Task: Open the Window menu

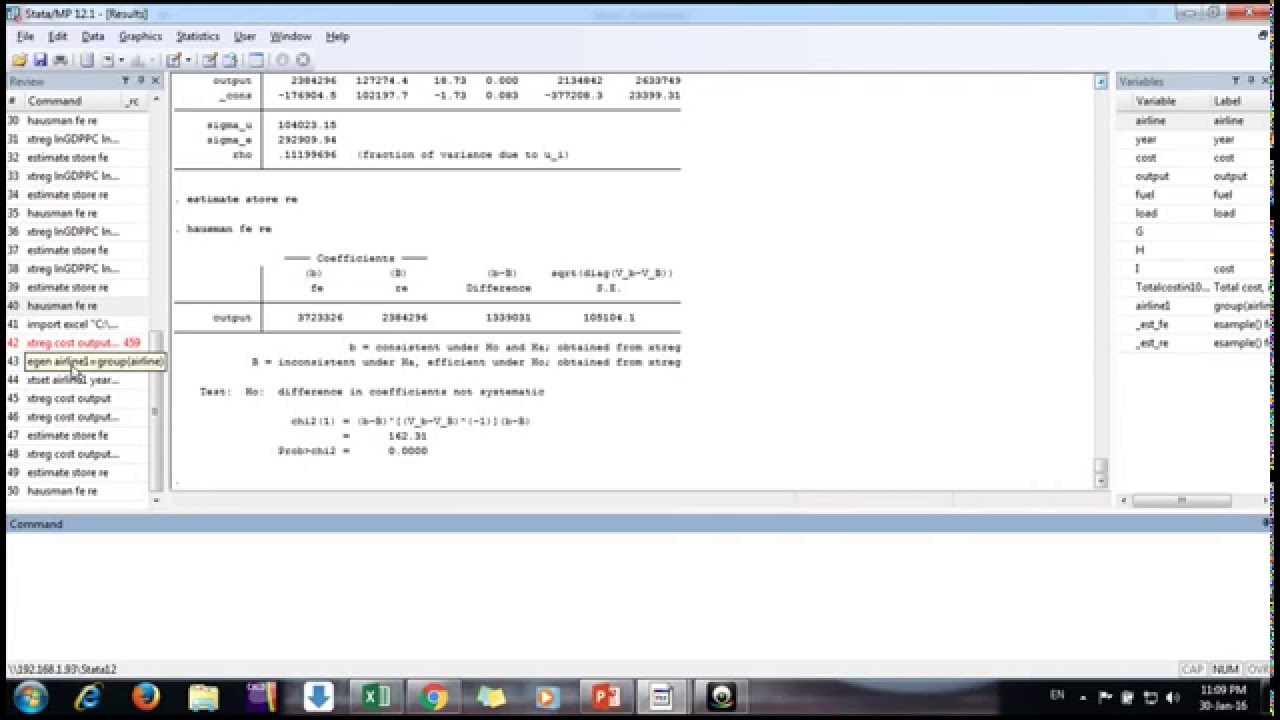Action: tap(290, 36)
